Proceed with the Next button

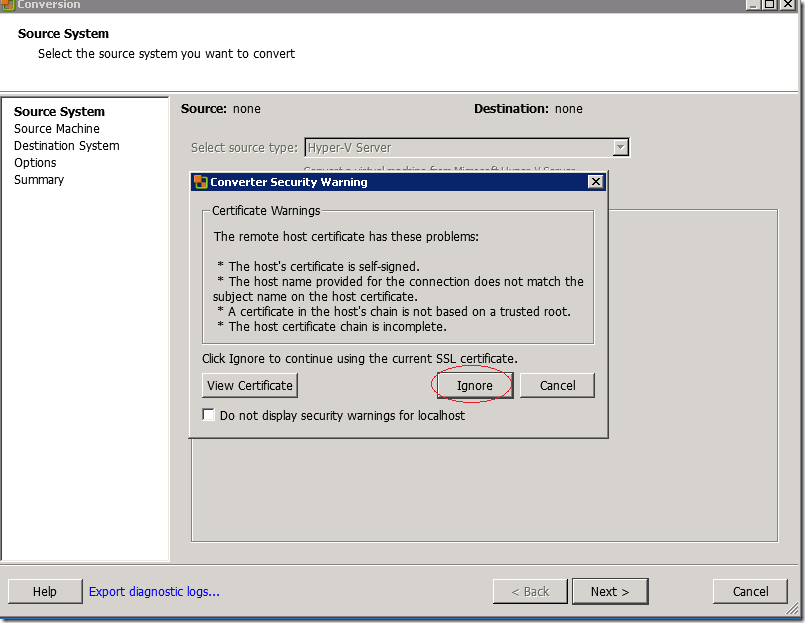point(609,591)
